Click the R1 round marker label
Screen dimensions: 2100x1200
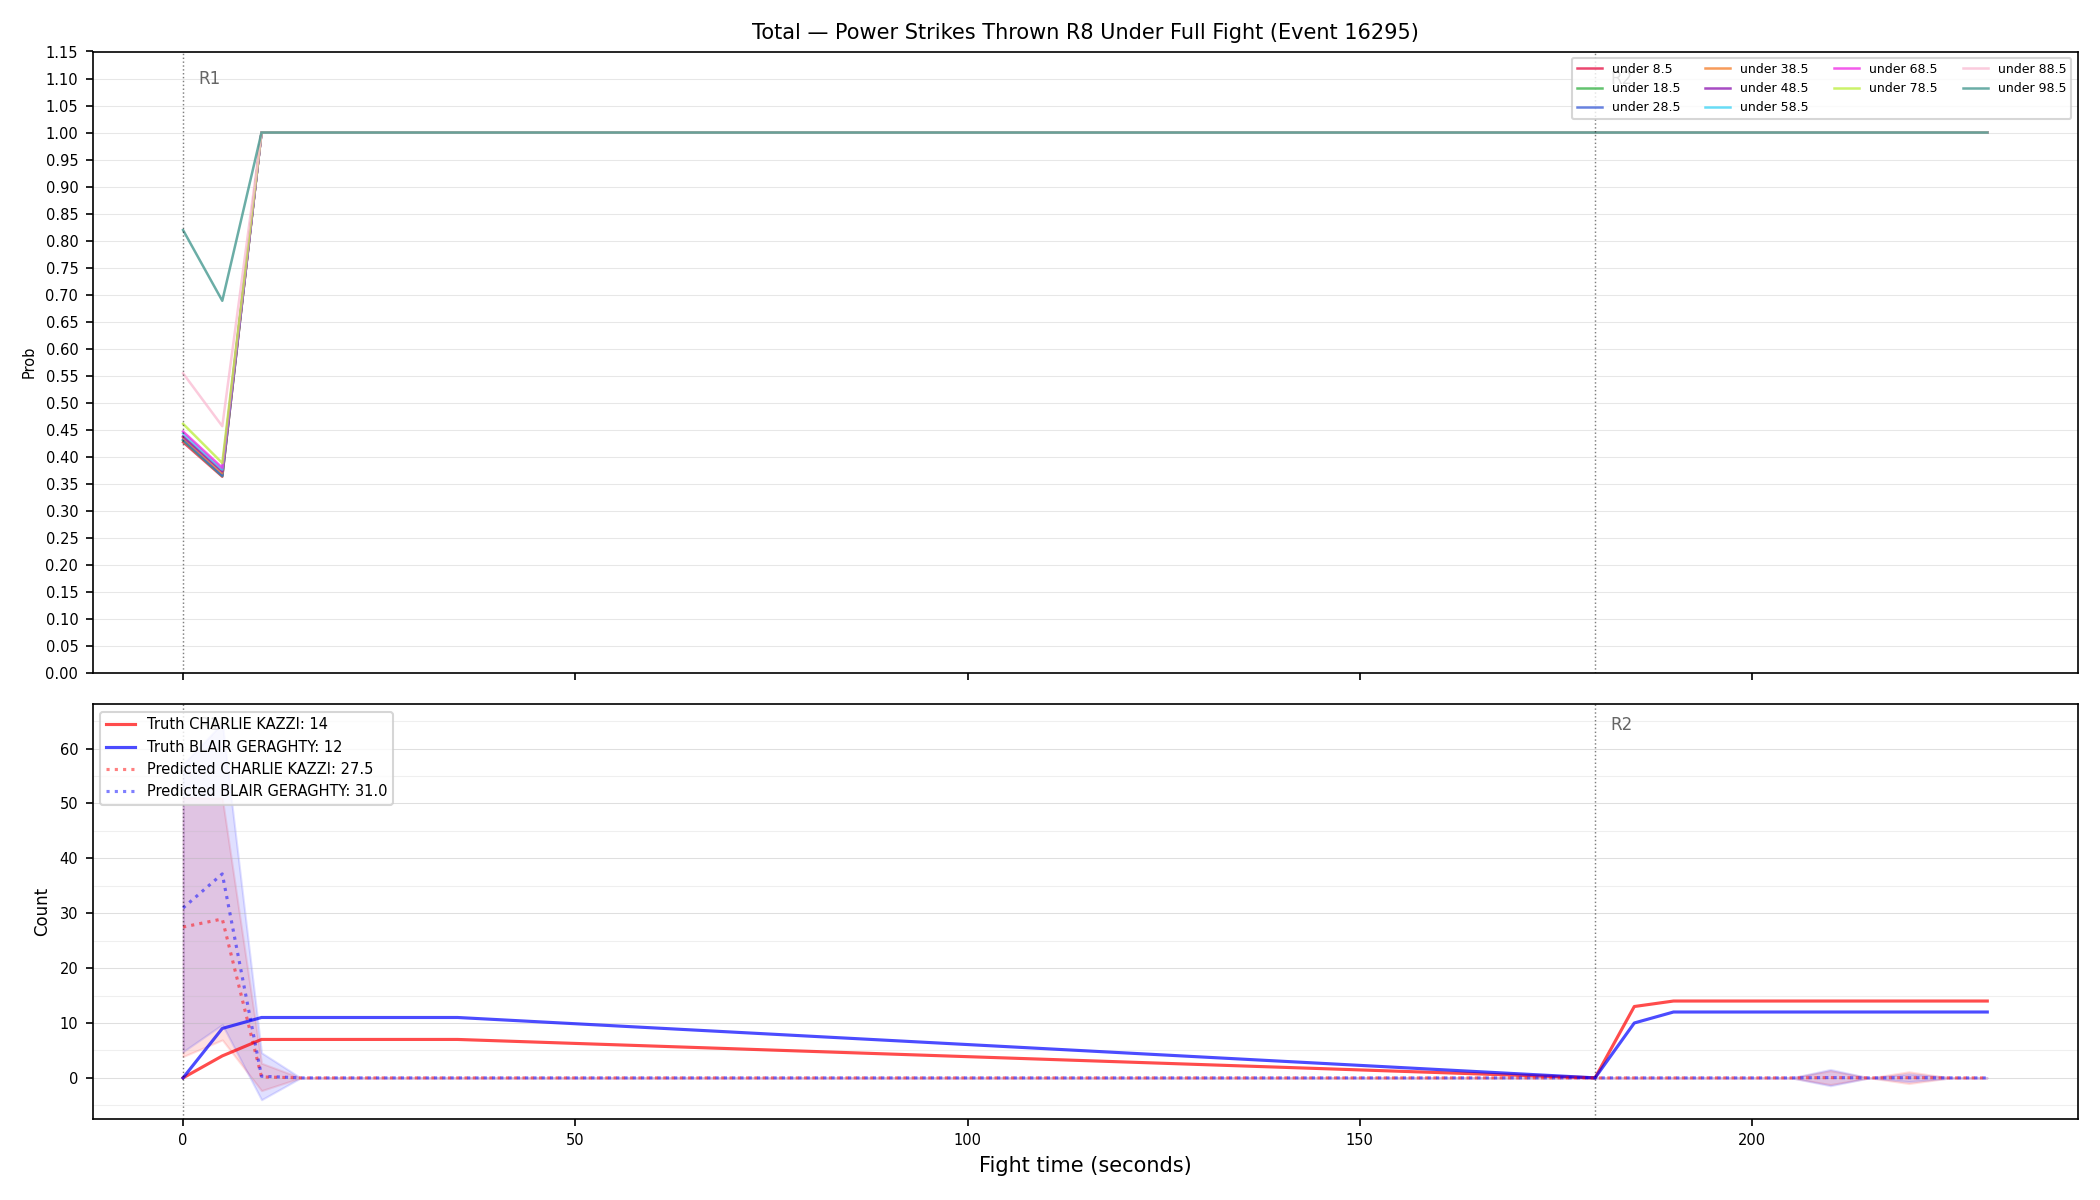[x=209, y=78]
